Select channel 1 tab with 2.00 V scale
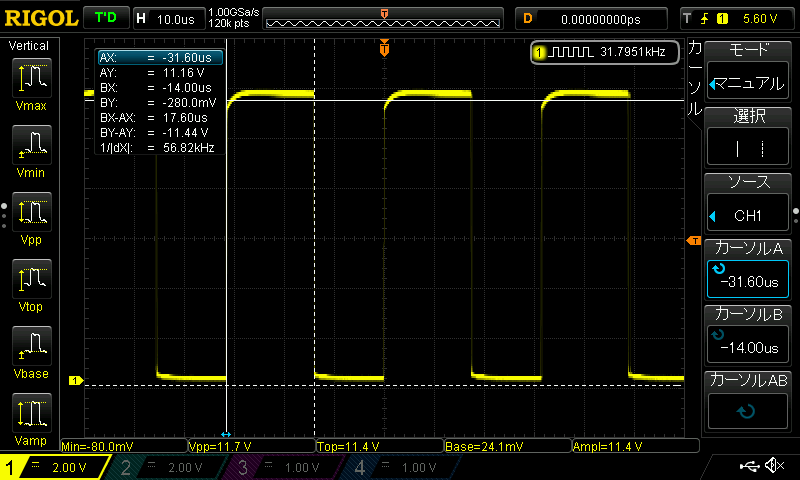Screen dimensions: 800x480 point(55,467)
